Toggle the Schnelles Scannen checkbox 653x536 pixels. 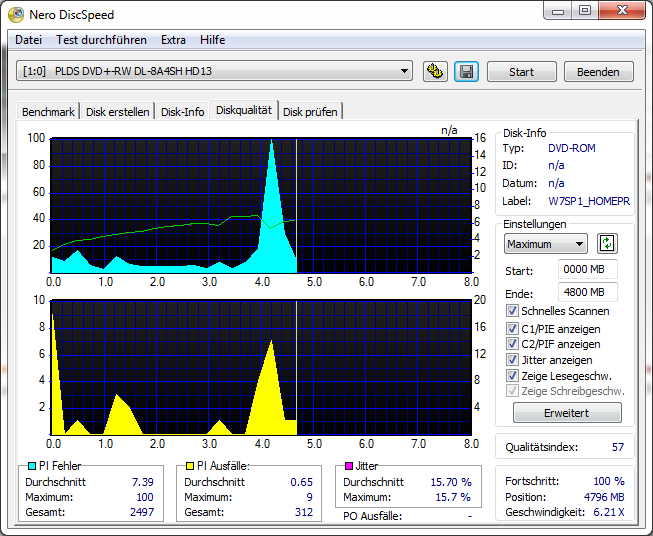[x=512, y=311]
